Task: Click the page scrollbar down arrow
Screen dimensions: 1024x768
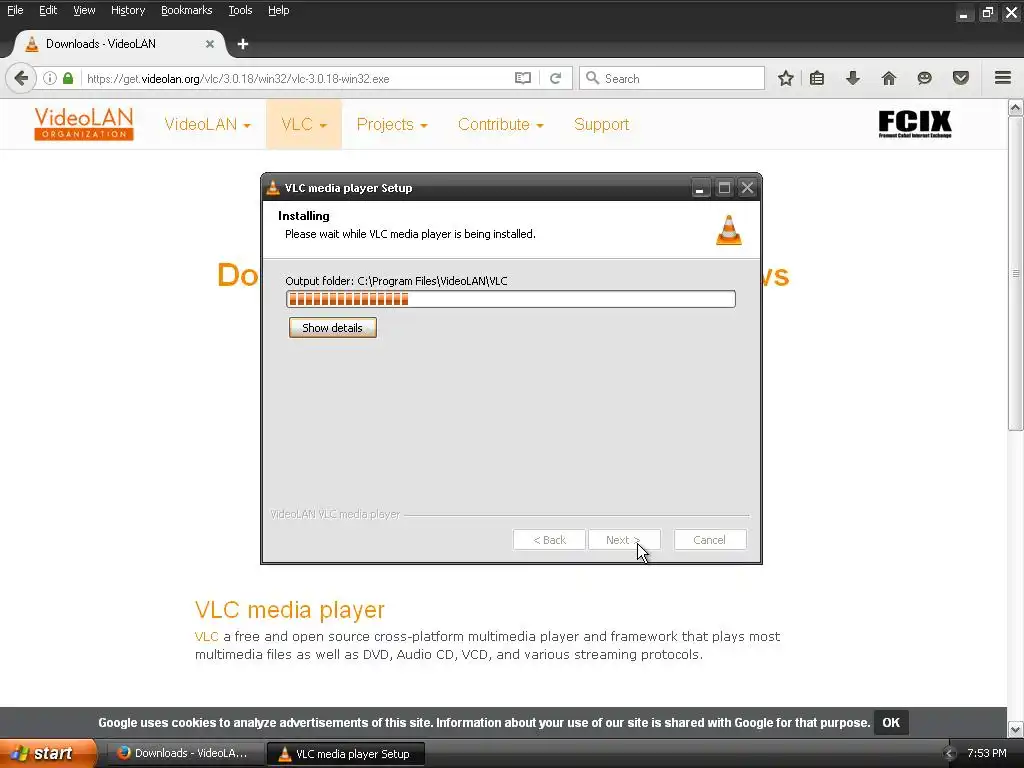Action: pyautogui.click(x=1016, y=729)
